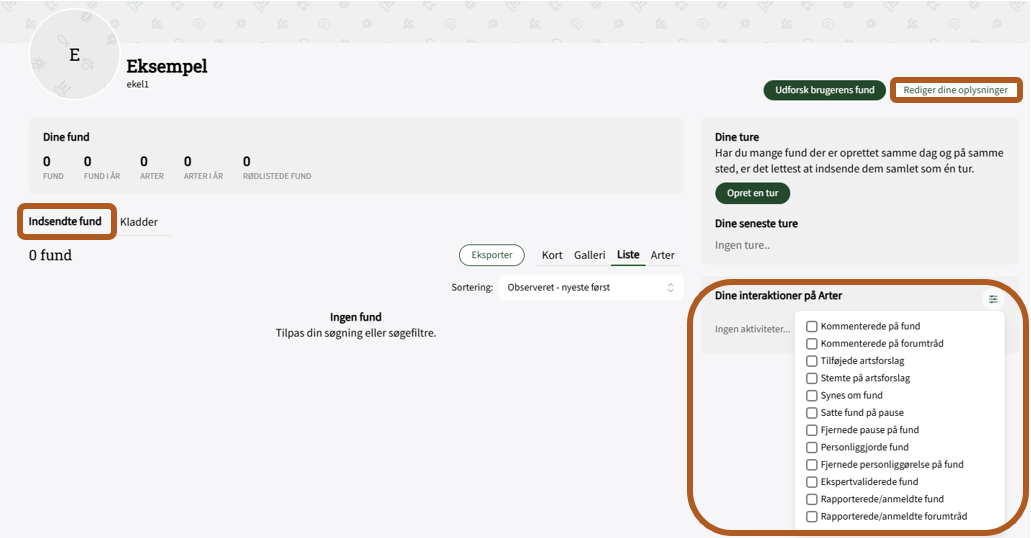
Task: Enable Satte fund på pause filter
Action: [x=812, y=413]
